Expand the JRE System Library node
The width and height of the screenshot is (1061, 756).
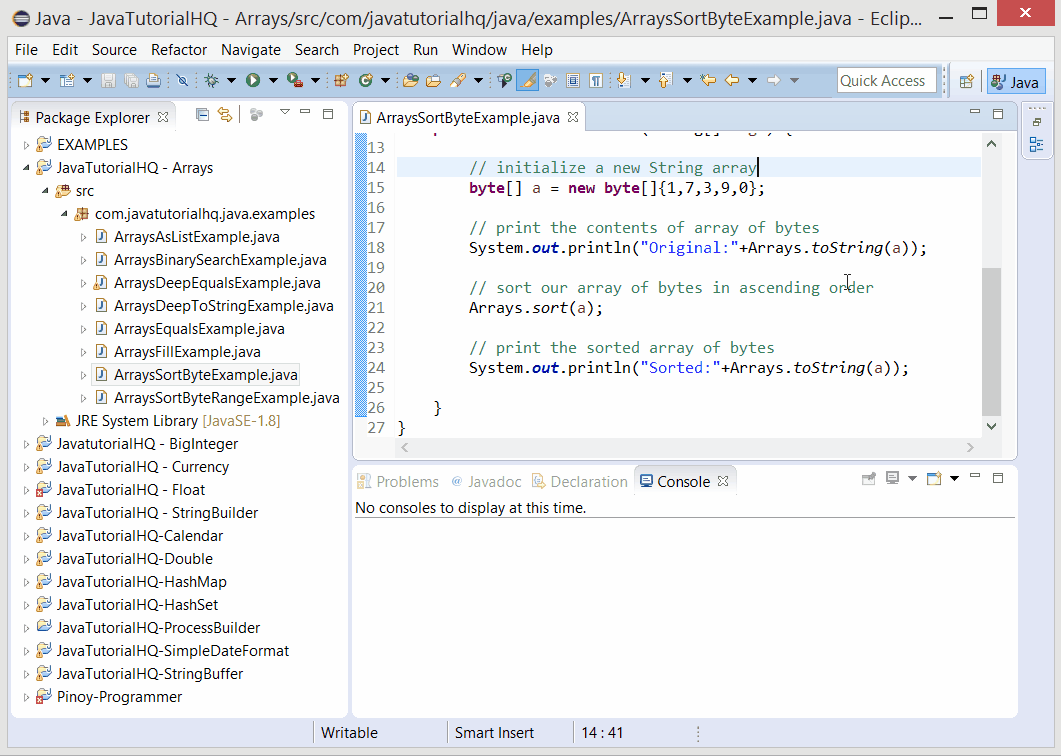(x=45, y=420)
